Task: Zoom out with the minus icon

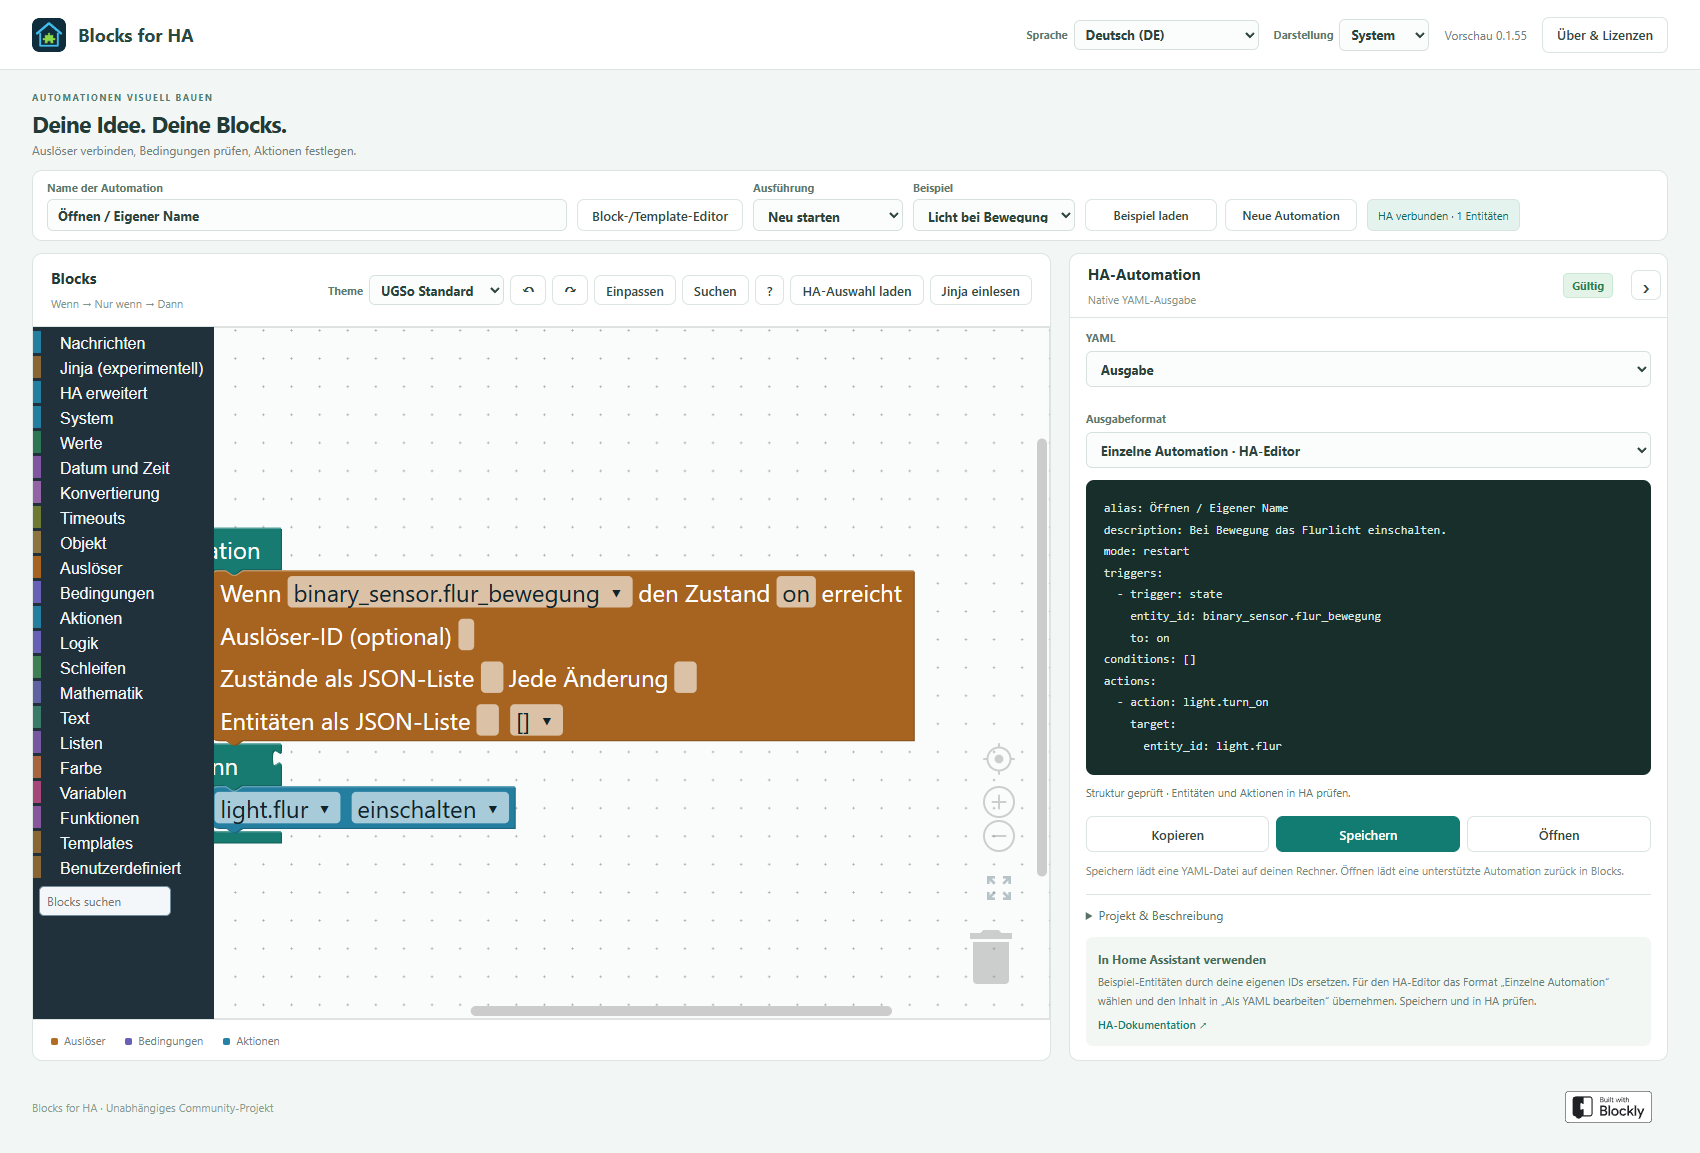Action: pyautogui.click(x=999, y=836)
